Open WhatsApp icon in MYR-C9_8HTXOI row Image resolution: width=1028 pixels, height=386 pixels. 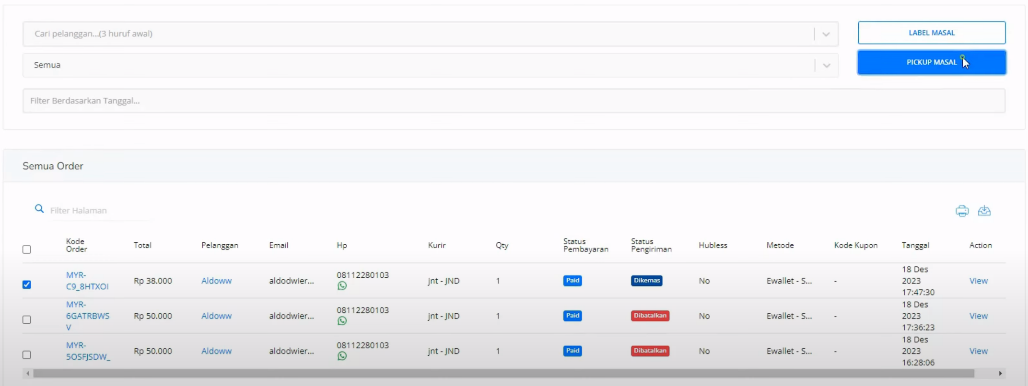342,286
